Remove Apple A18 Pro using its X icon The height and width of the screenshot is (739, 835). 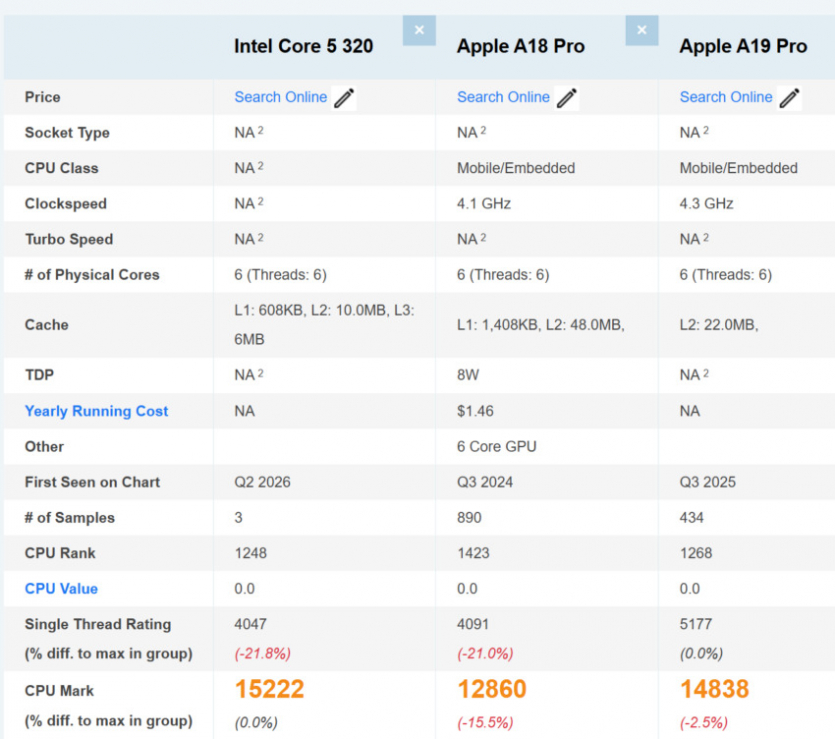[641, 30]
